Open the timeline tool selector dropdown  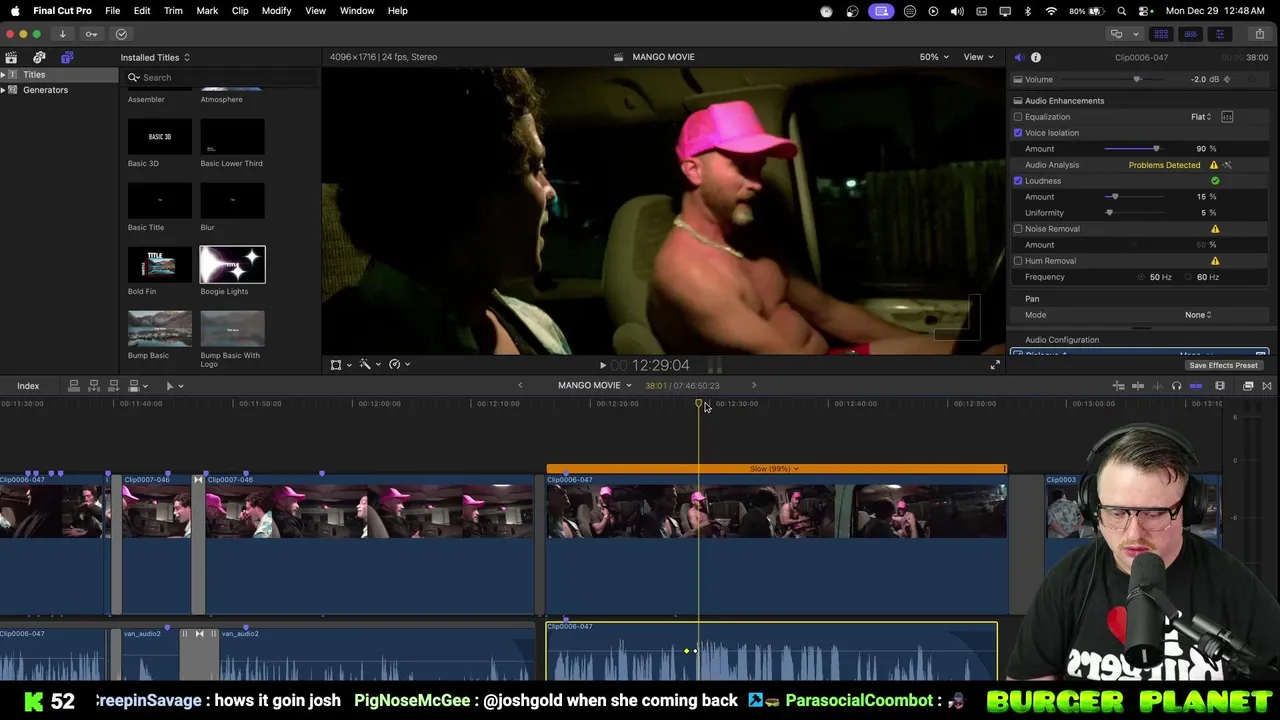click(174, 386)
